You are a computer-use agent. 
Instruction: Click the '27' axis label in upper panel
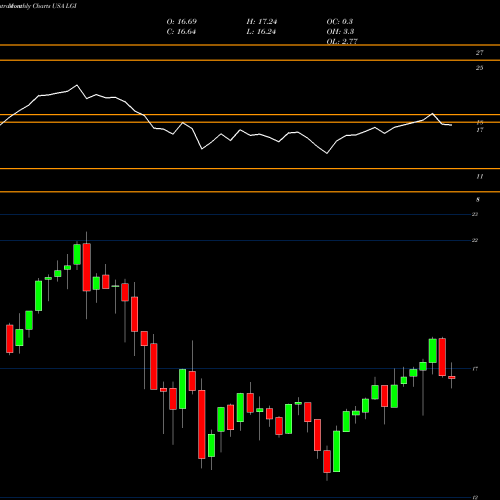[x=479, y=53]
